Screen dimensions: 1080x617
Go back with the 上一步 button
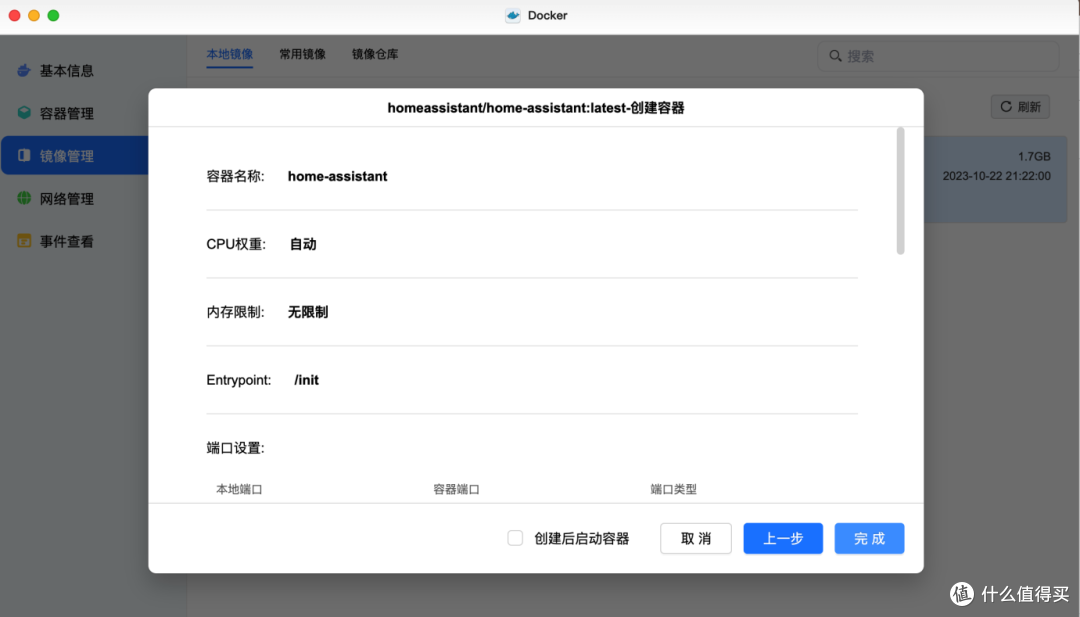(783, 538)
